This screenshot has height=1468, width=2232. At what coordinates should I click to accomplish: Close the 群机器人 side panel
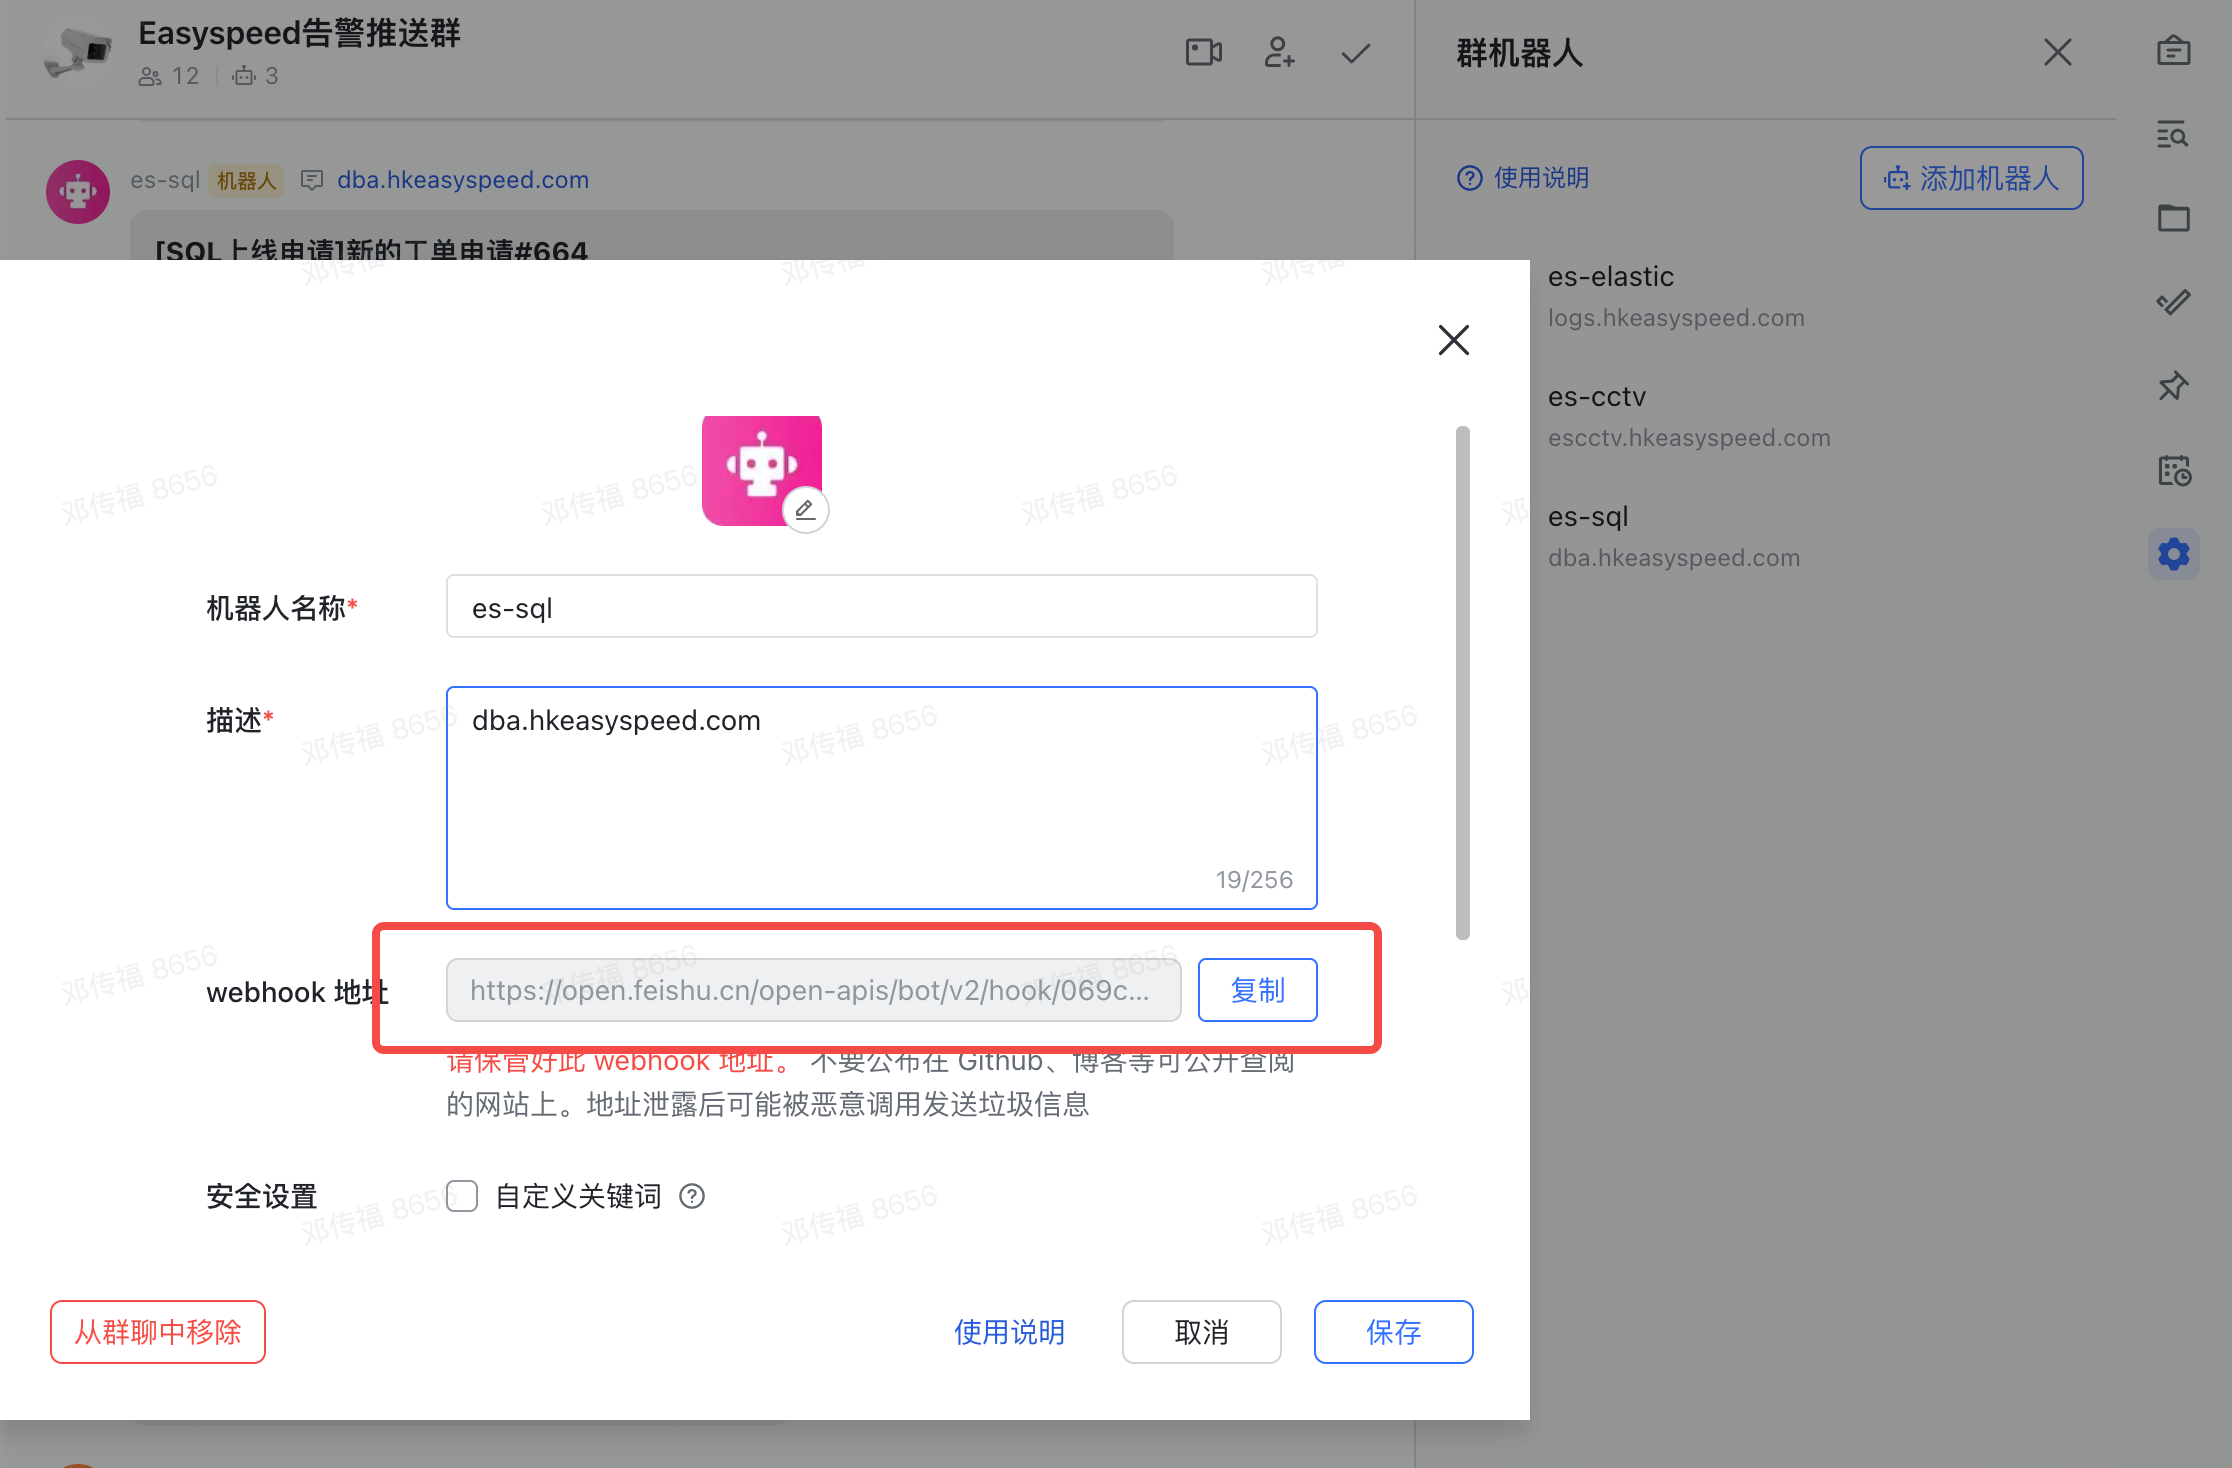click(2057, 52)
